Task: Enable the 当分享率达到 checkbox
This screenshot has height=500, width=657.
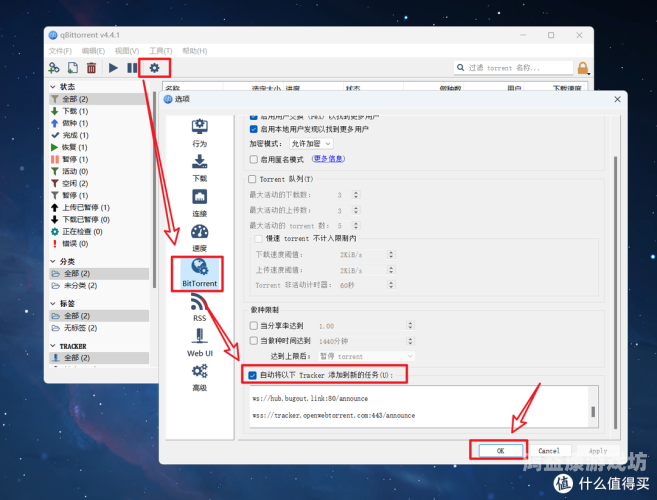Action: click(253, 326)
